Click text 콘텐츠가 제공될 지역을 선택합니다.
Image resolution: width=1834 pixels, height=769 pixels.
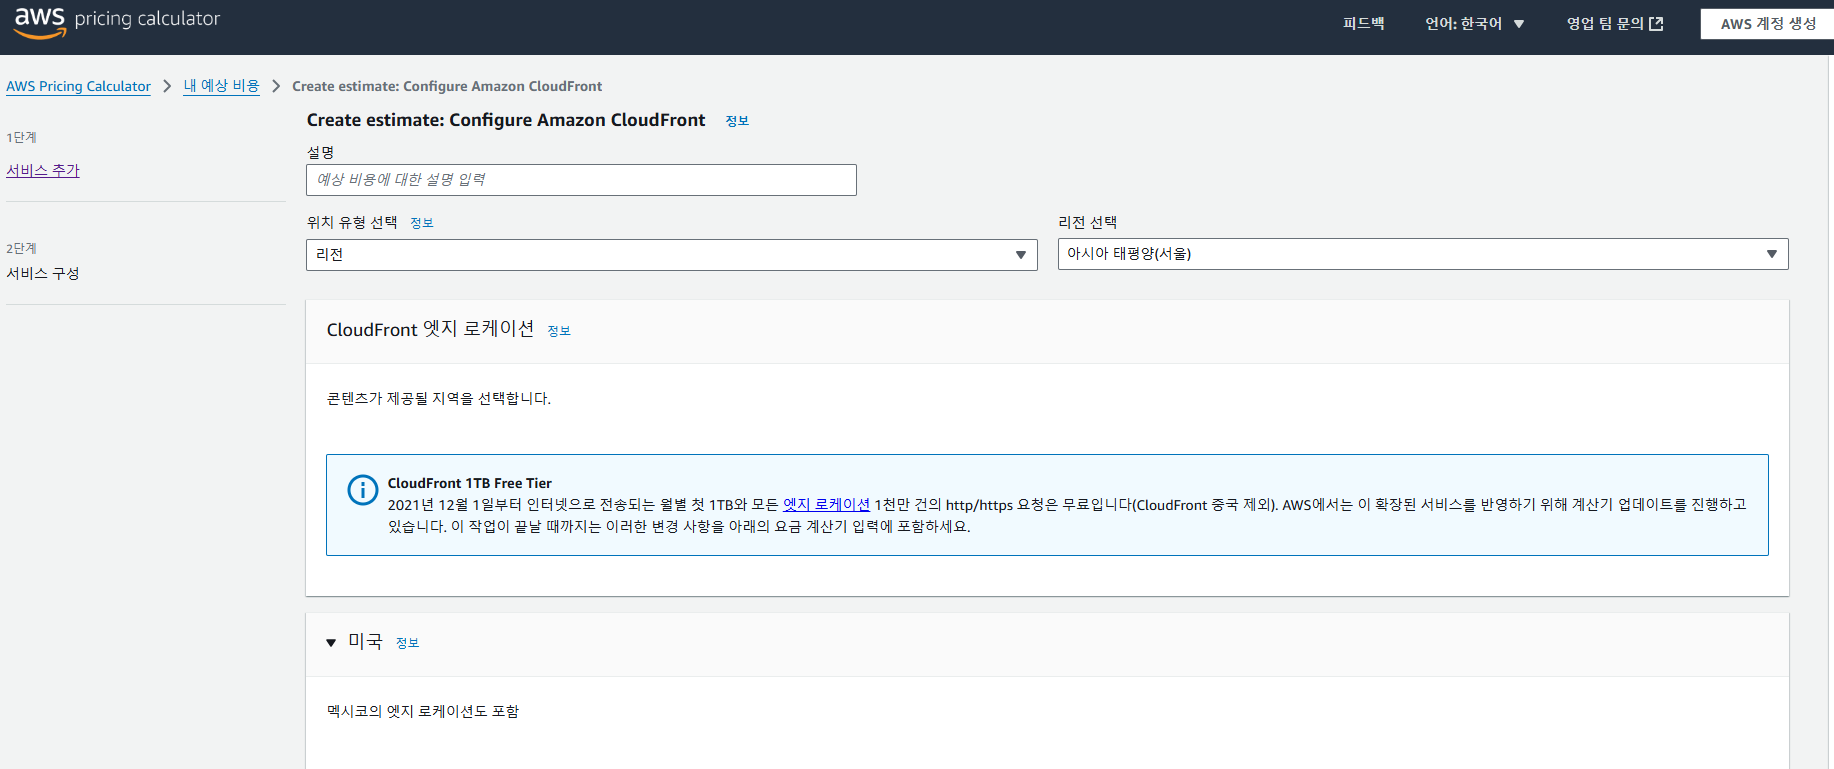[439, 398]
